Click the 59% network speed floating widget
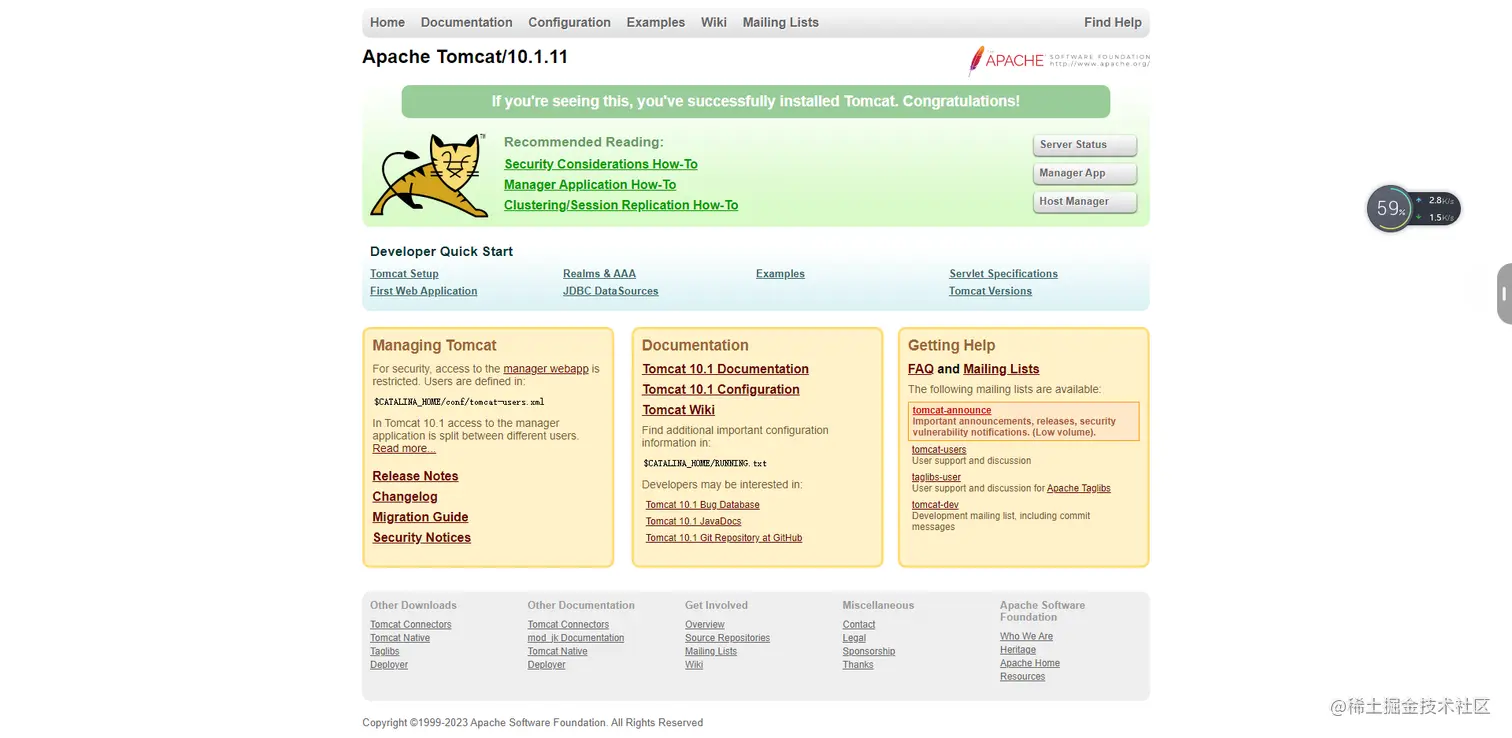This screenshot has height=738, width=1512. tap(1413, 208)
